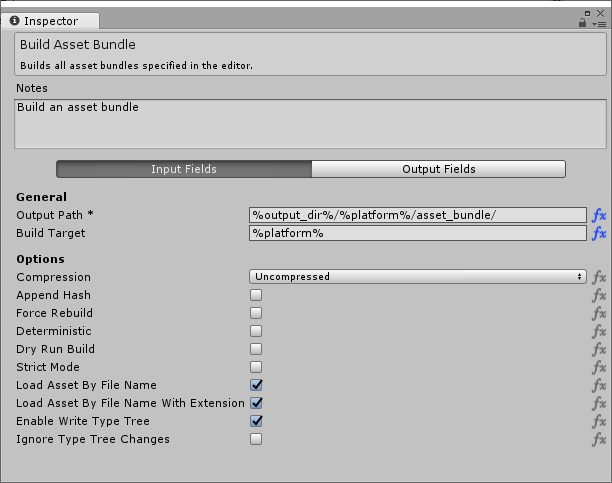This screenshot has height=483, width=612.
Task: Select the Input Fields tab
Action: pyautogui.click(x=184, y=169)
